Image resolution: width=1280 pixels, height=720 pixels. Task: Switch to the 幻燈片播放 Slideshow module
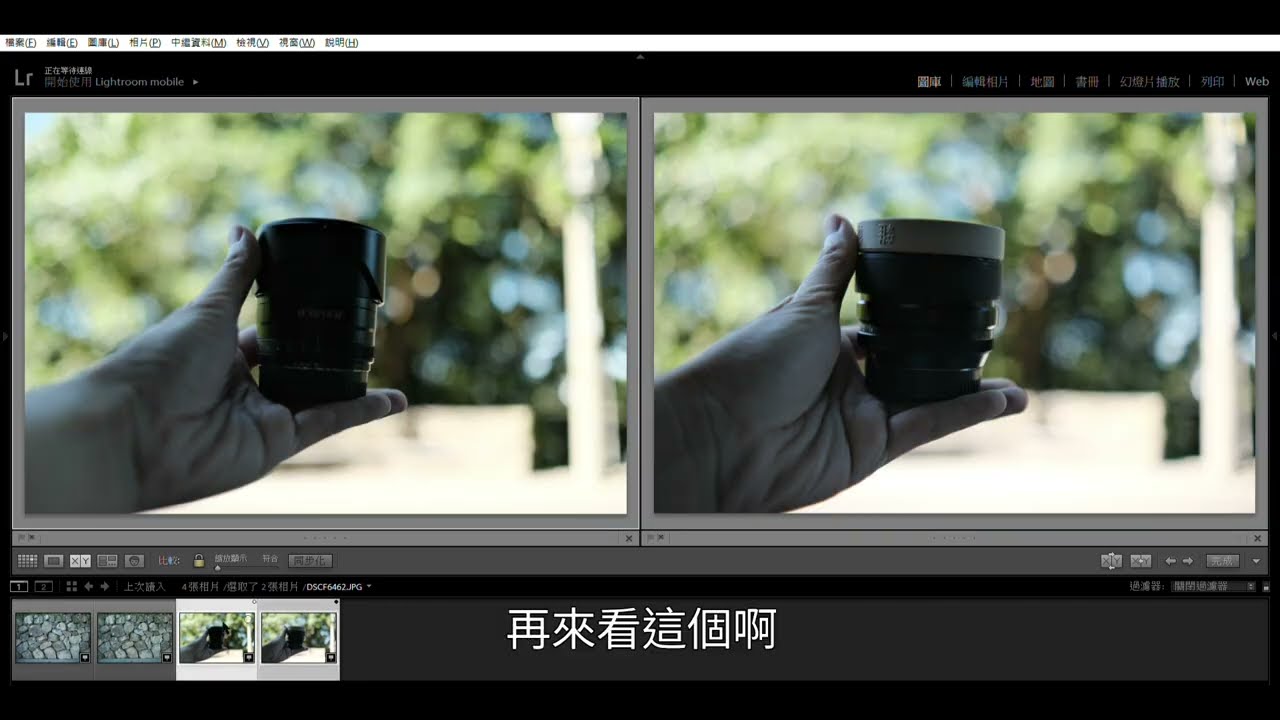click(1149, 82)
